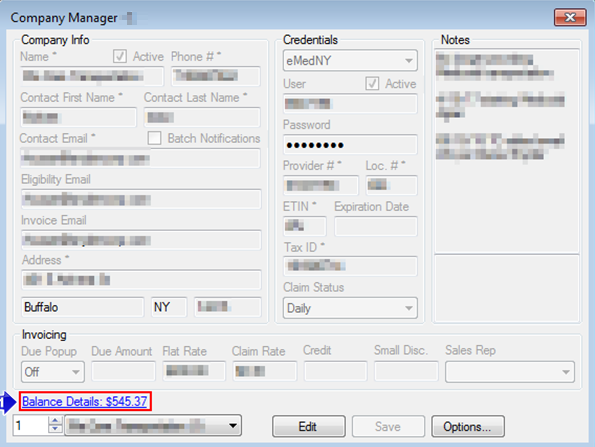Enable the Batch Notifications checkbox

pos(154,138)
